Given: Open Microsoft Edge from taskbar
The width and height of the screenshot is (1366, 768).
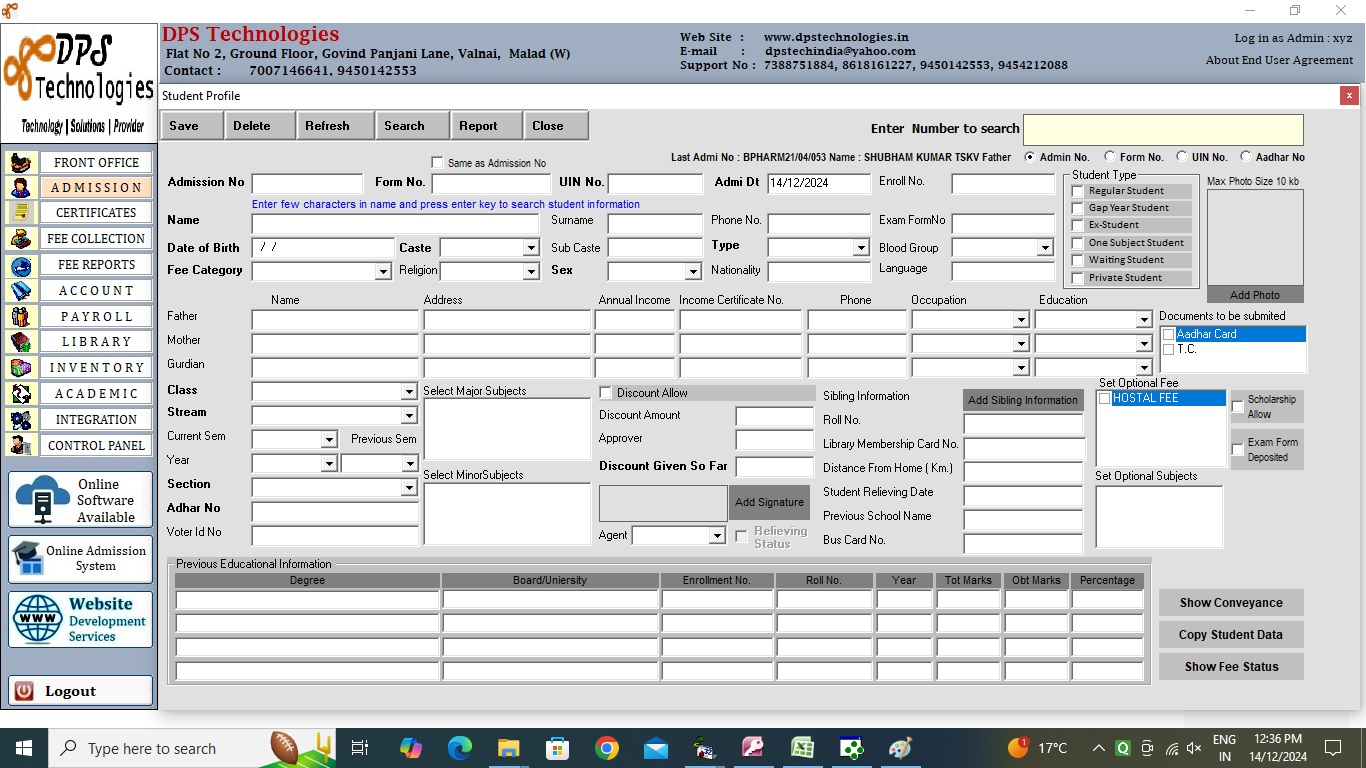Looking at the screenshot, I should [x=459, y=748].
